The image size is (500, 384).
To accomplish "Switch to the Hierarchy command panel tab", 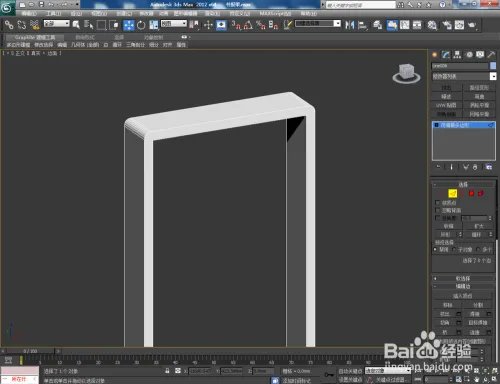I will [457, 54].
